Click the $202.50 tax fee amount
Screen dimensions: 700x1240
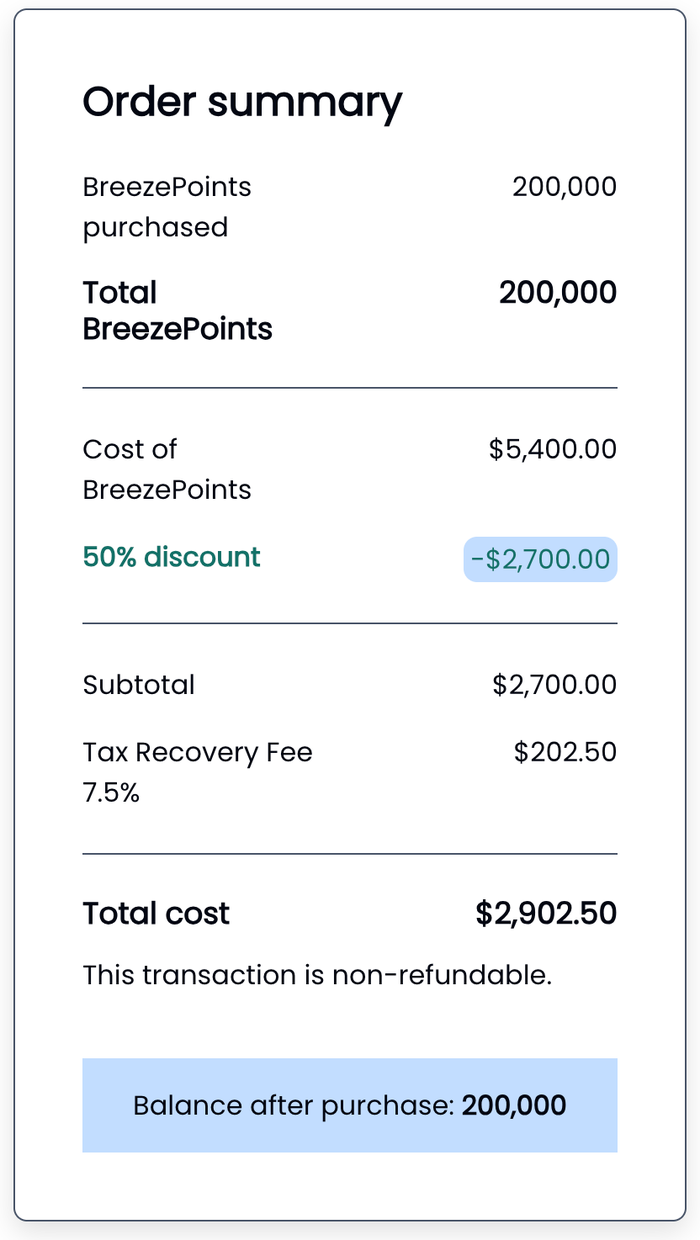click(x=565, y=752)
